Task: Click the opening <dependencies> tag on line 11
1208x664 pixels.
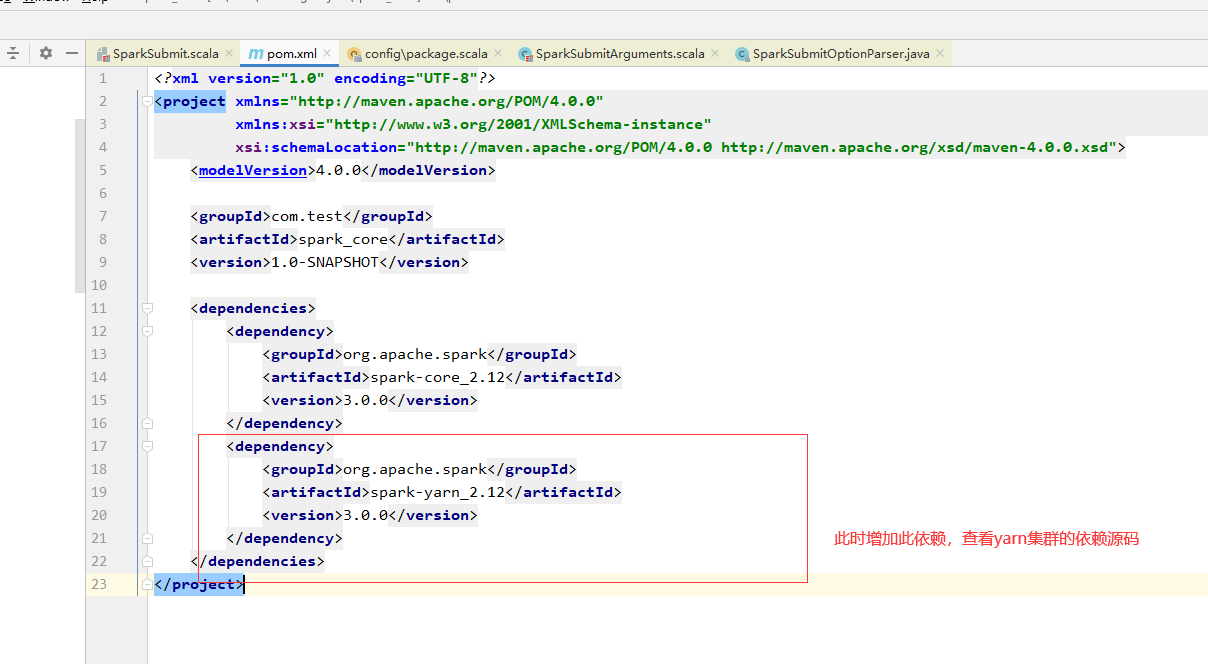Action: coord(253,308)
